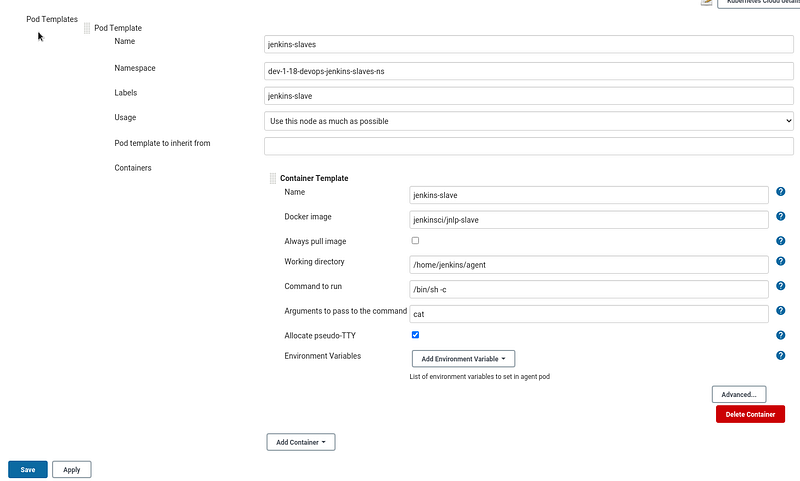
Task: Open help for container Name field
Action: click(x=780, y=192)
